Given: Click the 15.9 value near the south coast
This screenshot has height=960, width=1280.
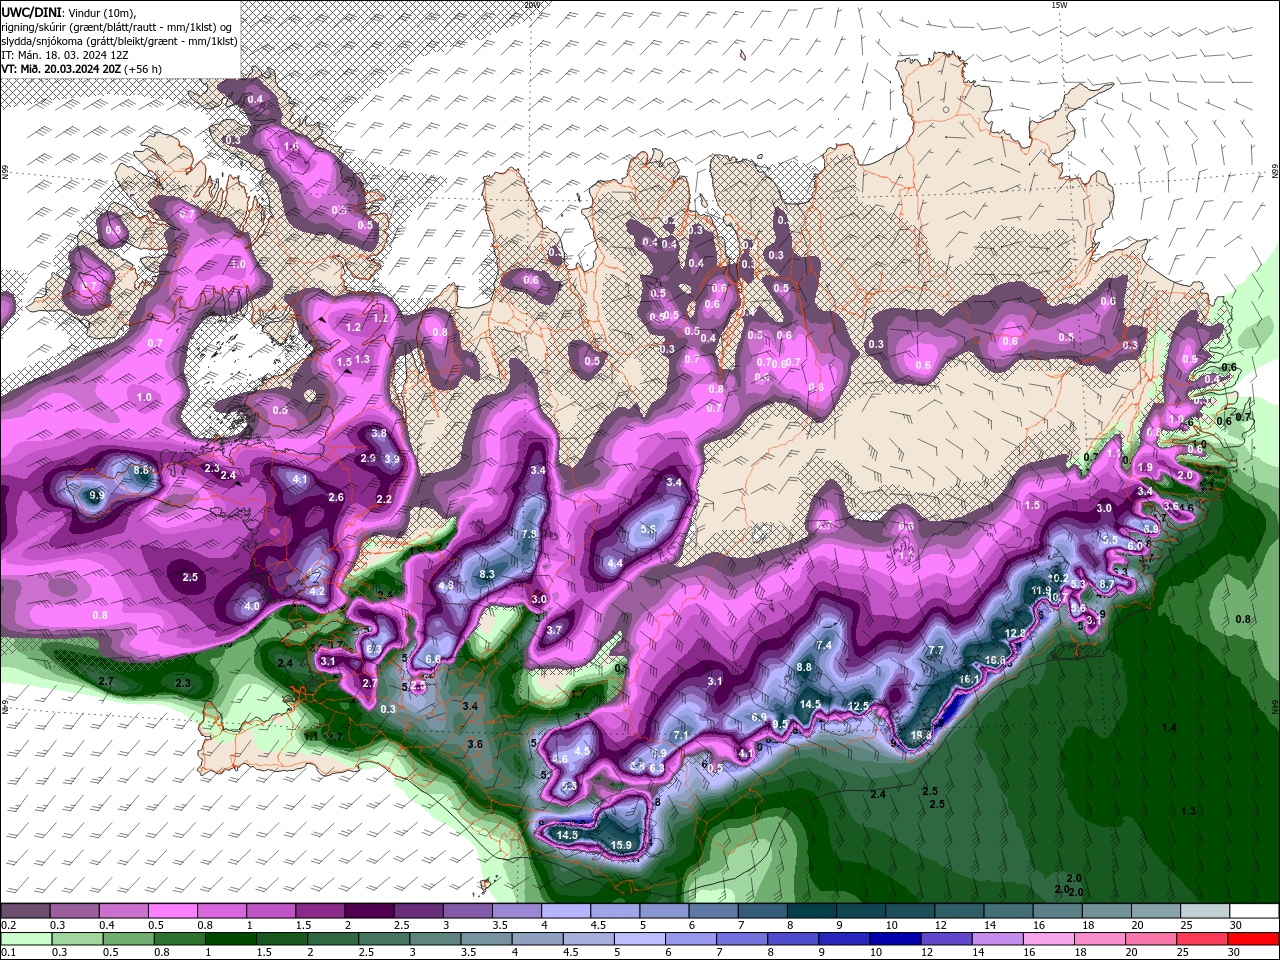Looking at the screenshot, I should click(621, 845).
